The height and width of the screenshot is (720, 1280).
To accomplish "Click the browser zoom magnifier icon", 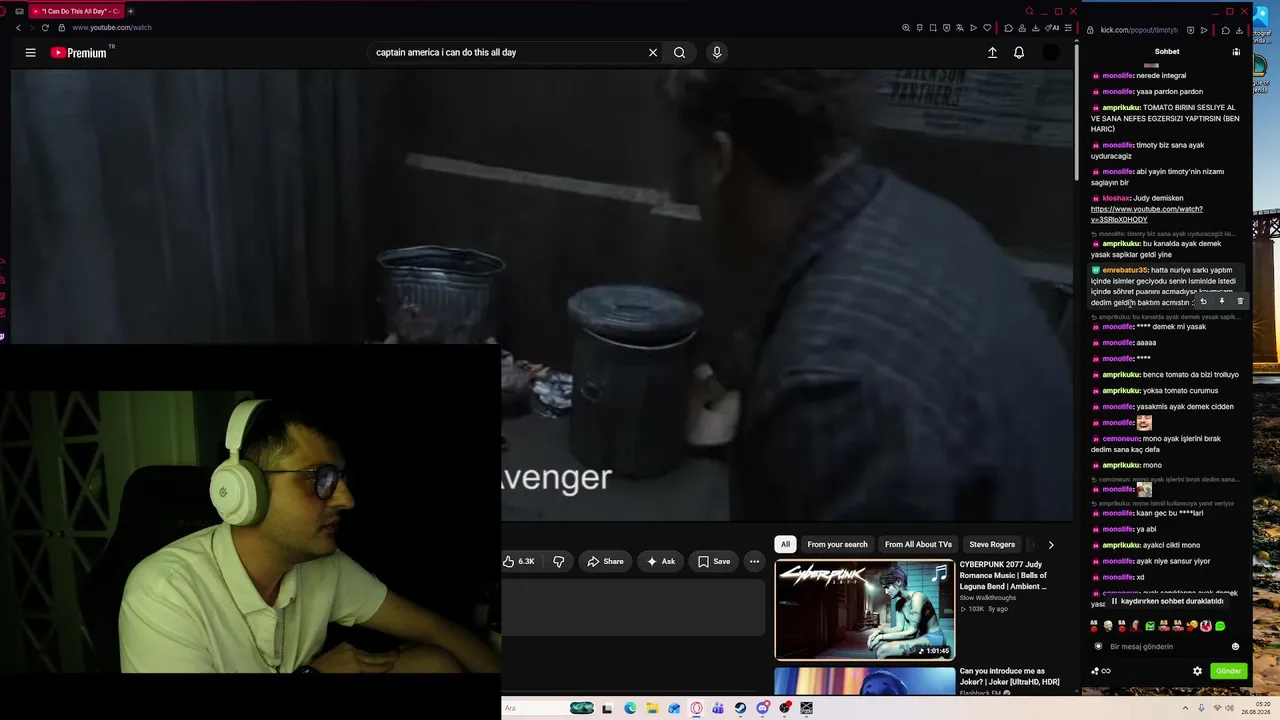I will point(906,28).
